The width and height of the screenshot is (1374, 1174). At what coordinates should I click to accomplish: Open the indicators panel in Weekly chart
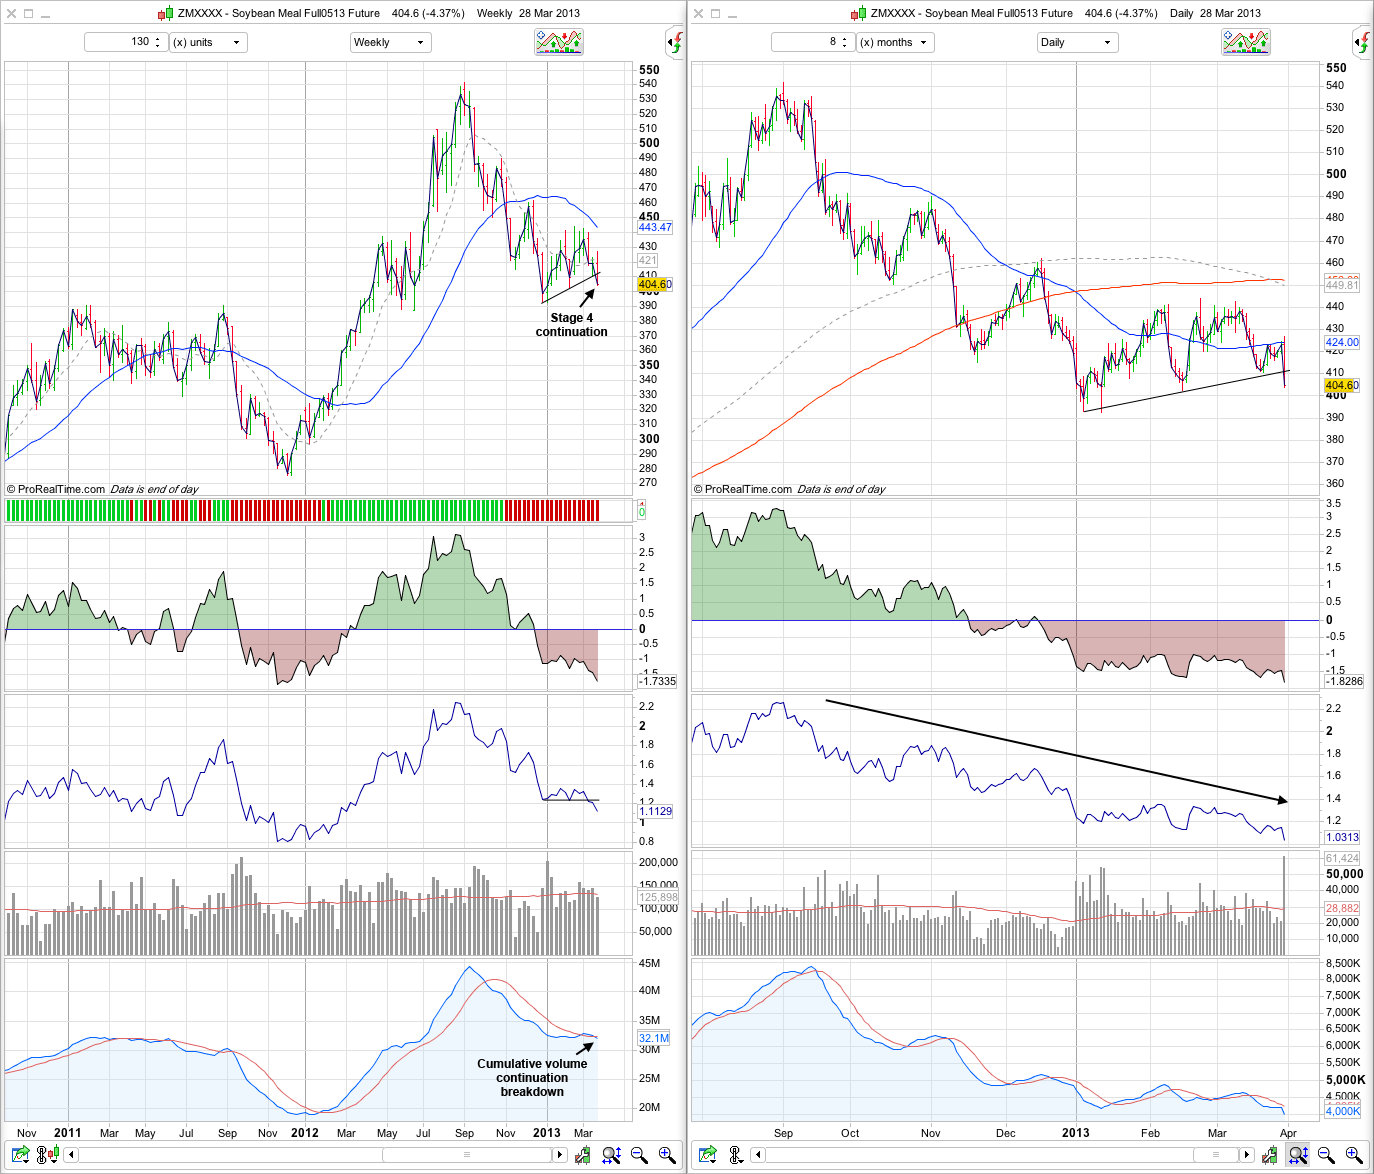click(x=559, y=42)
